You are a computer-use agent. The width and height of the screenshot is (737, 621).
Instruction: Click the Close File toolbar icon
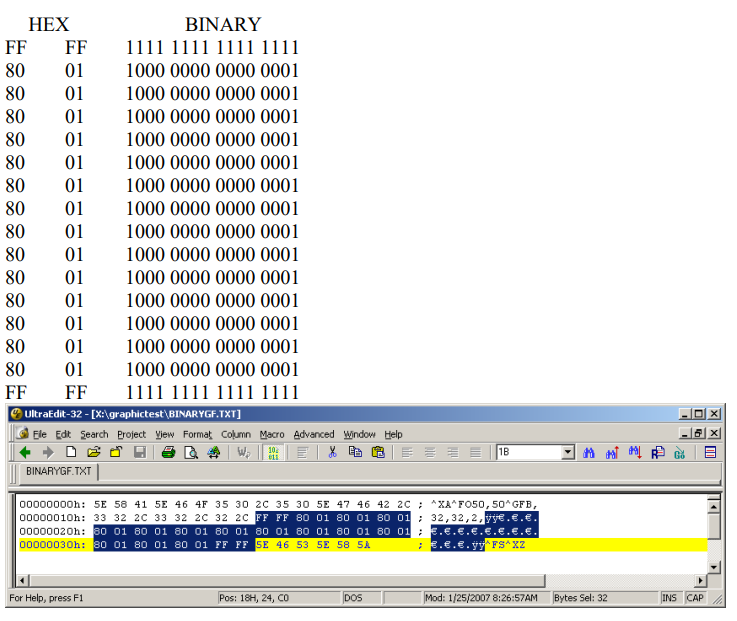[x=116, y=452]
